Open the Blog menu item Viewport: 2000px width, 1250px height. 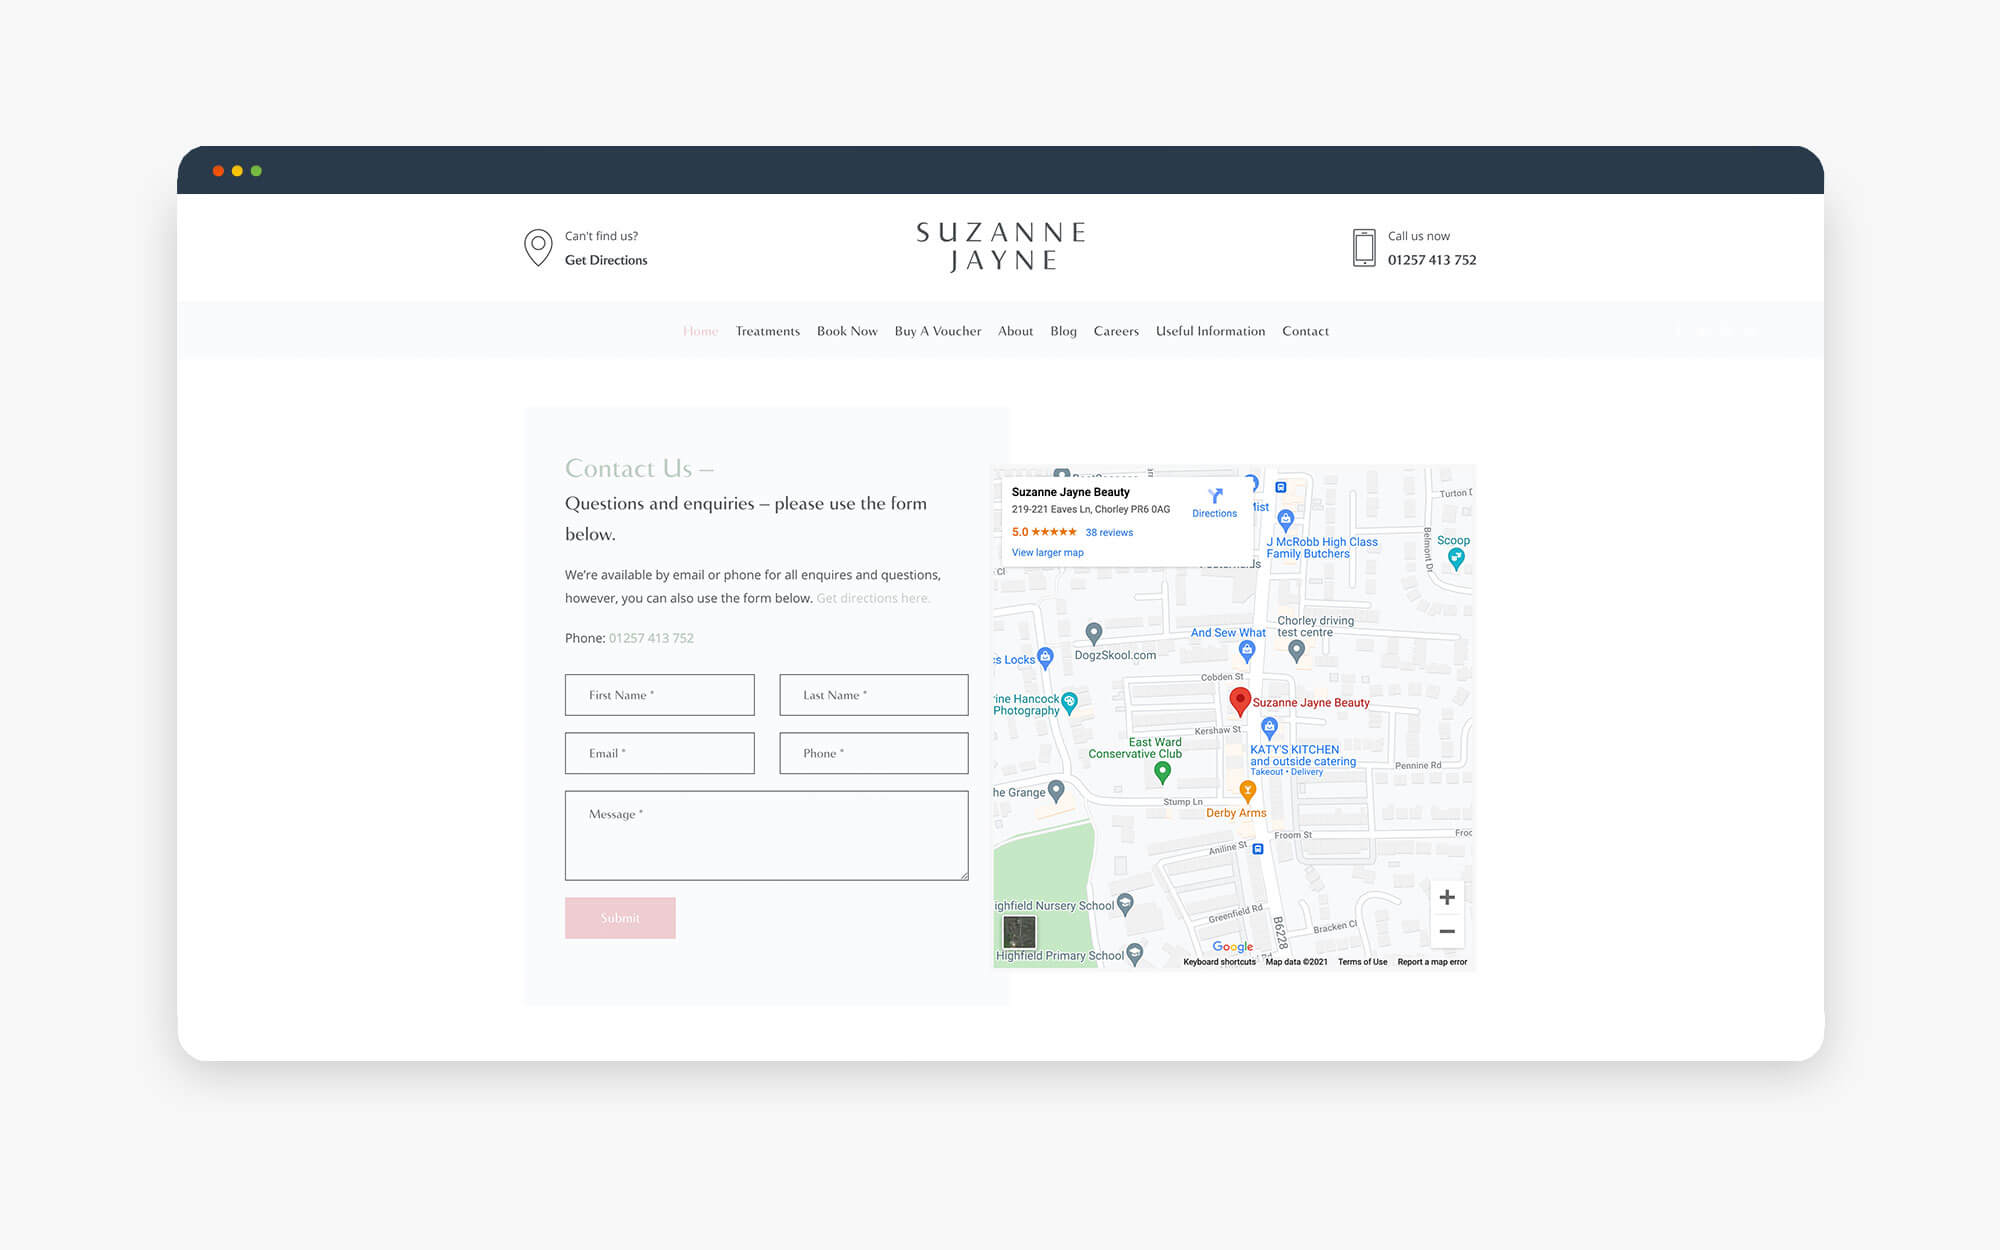click(1063, 331)
